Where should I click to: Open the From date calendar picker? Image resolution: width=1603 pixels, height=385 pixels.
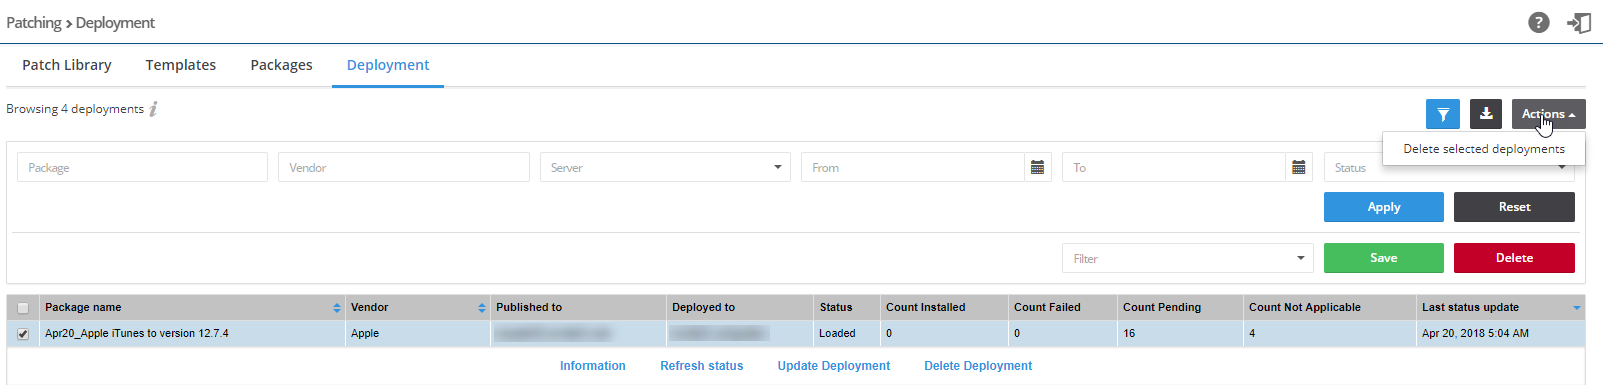tap(1038, 167)
